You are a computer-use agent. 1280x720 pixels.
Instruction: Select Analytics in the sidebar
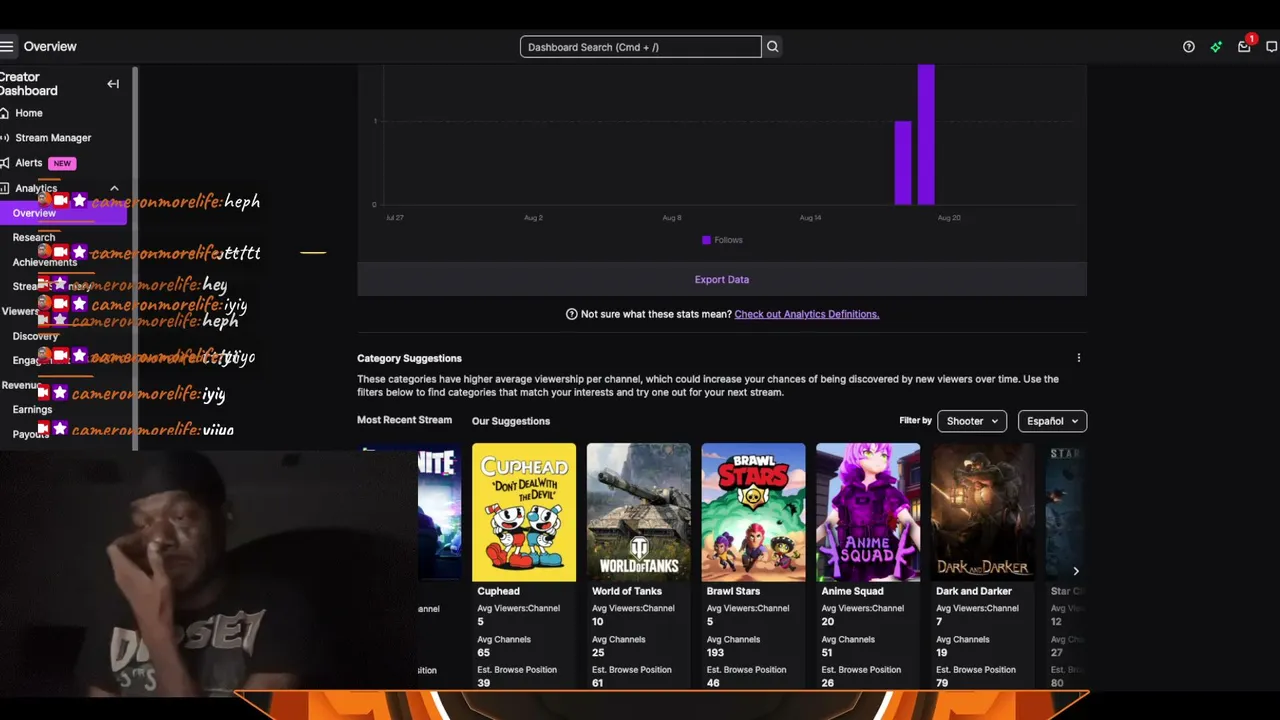point(36,188)
